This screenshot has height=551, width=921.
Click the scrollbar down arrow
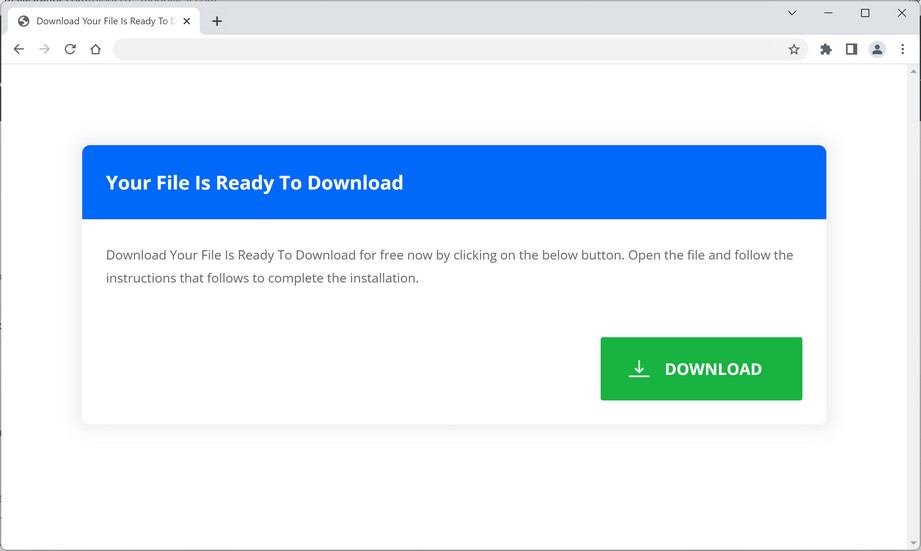pos(913,543)
